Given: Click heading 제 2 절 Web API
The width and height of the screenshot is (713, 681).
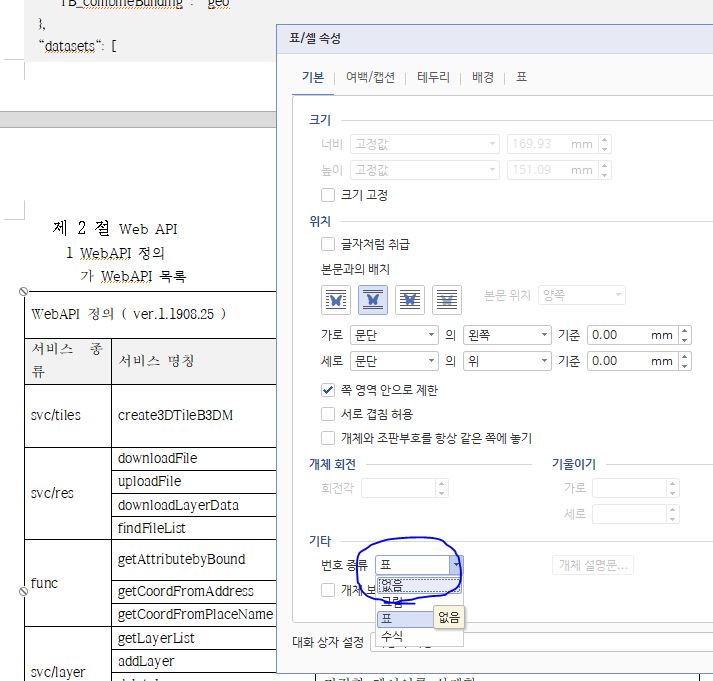Looking at the screenshot, I should [x=115, y=228].
